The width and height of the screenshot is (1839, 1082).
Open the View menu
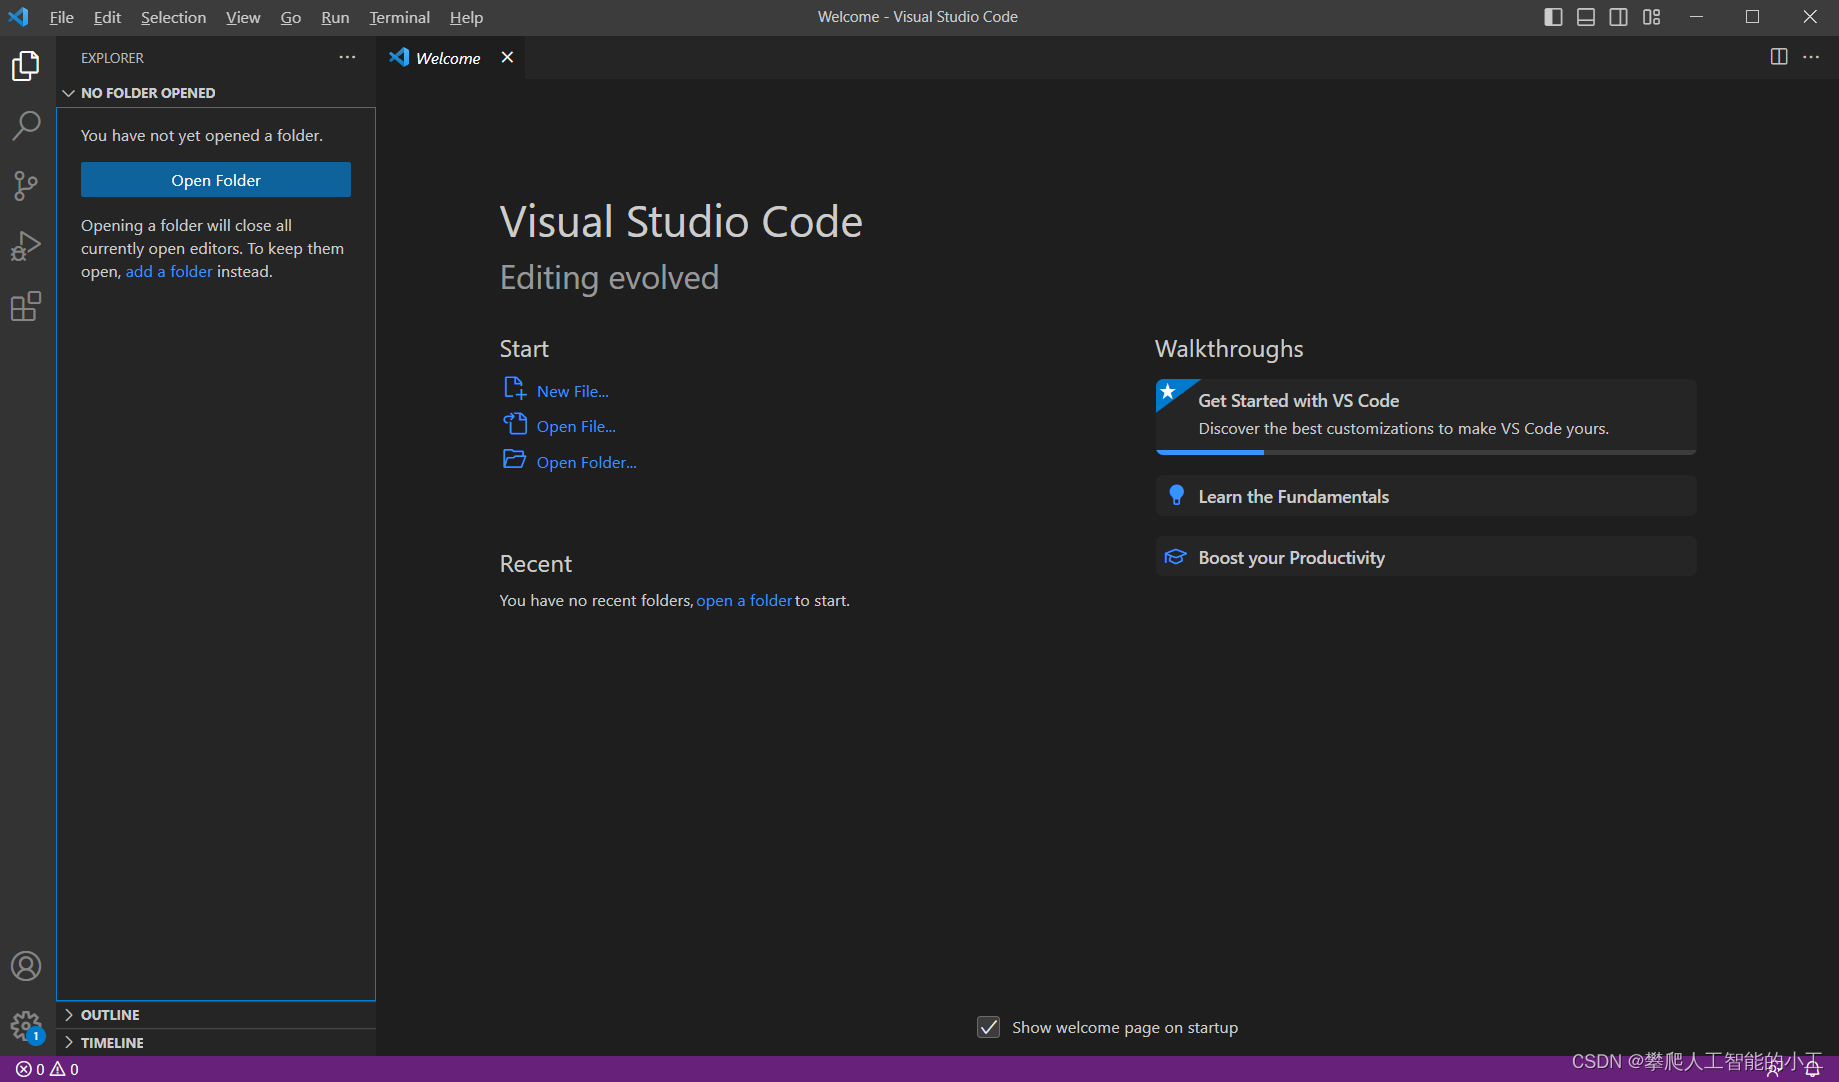click(243, 17)
